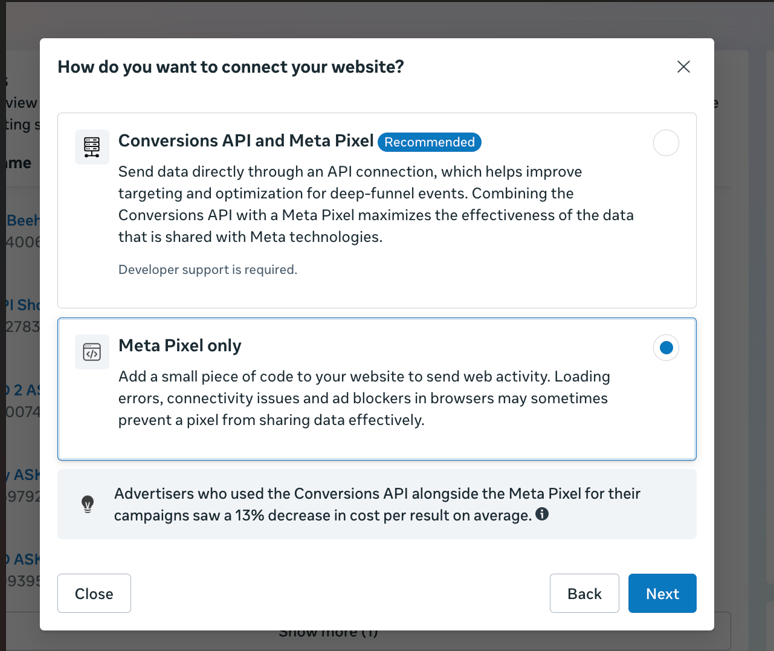774x651 pixels.
Task: Go back with the Back button
Action: (584, 594)
